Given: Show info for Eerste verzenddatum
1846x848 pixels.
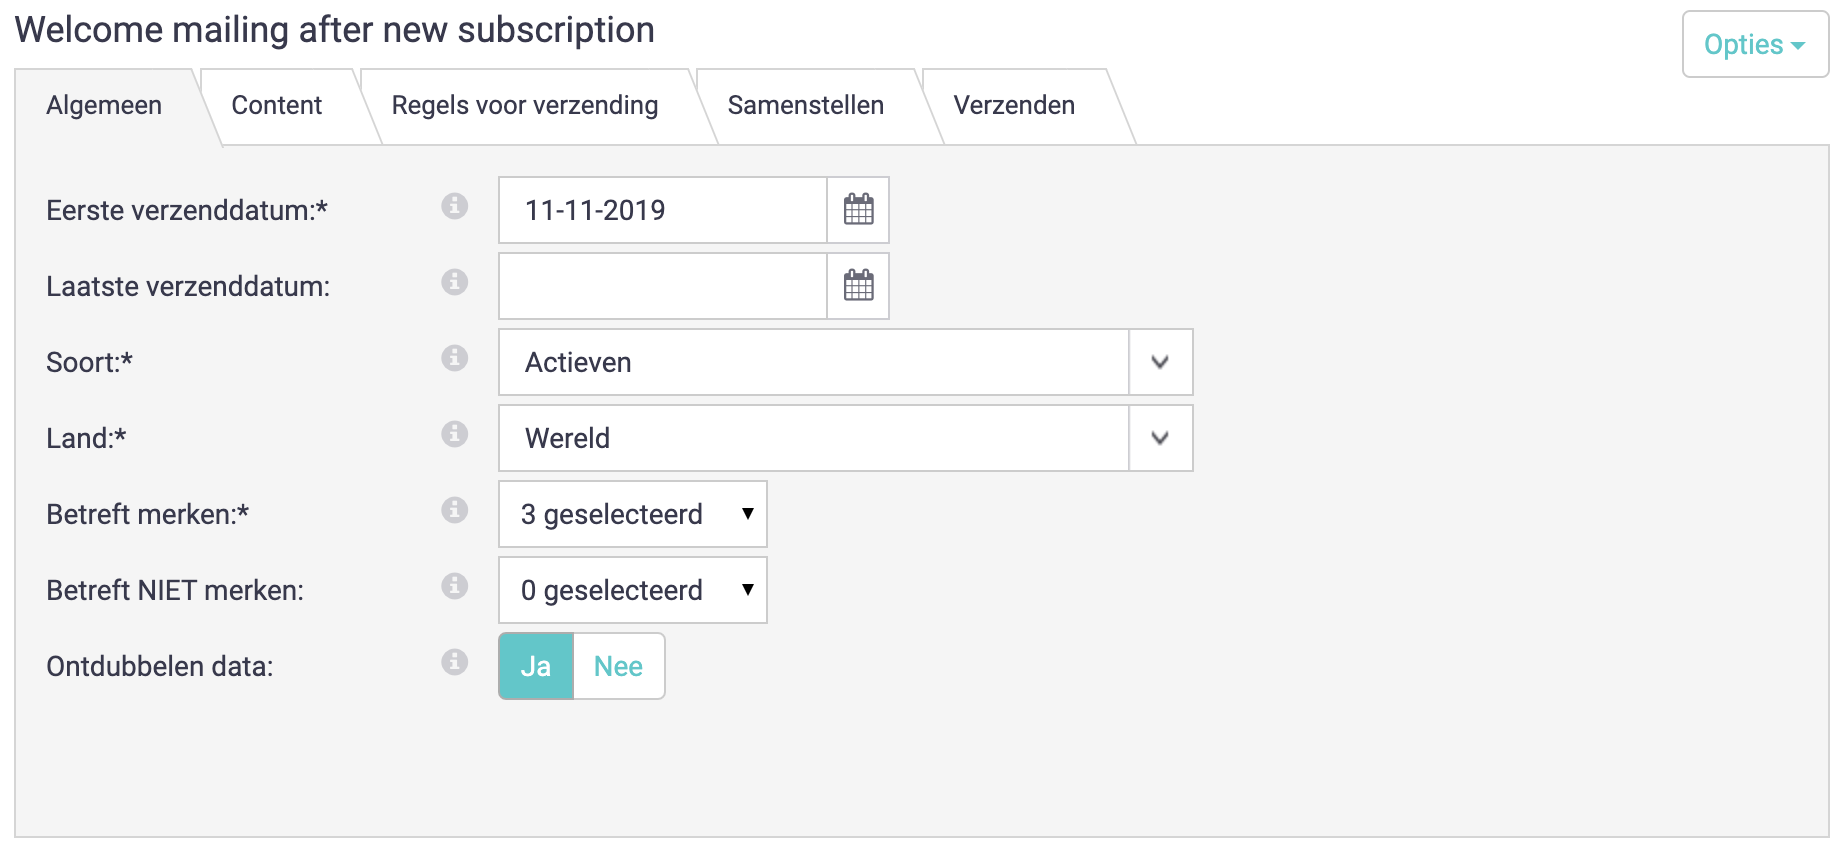Looking at the screenshot, I should point(455,206).
